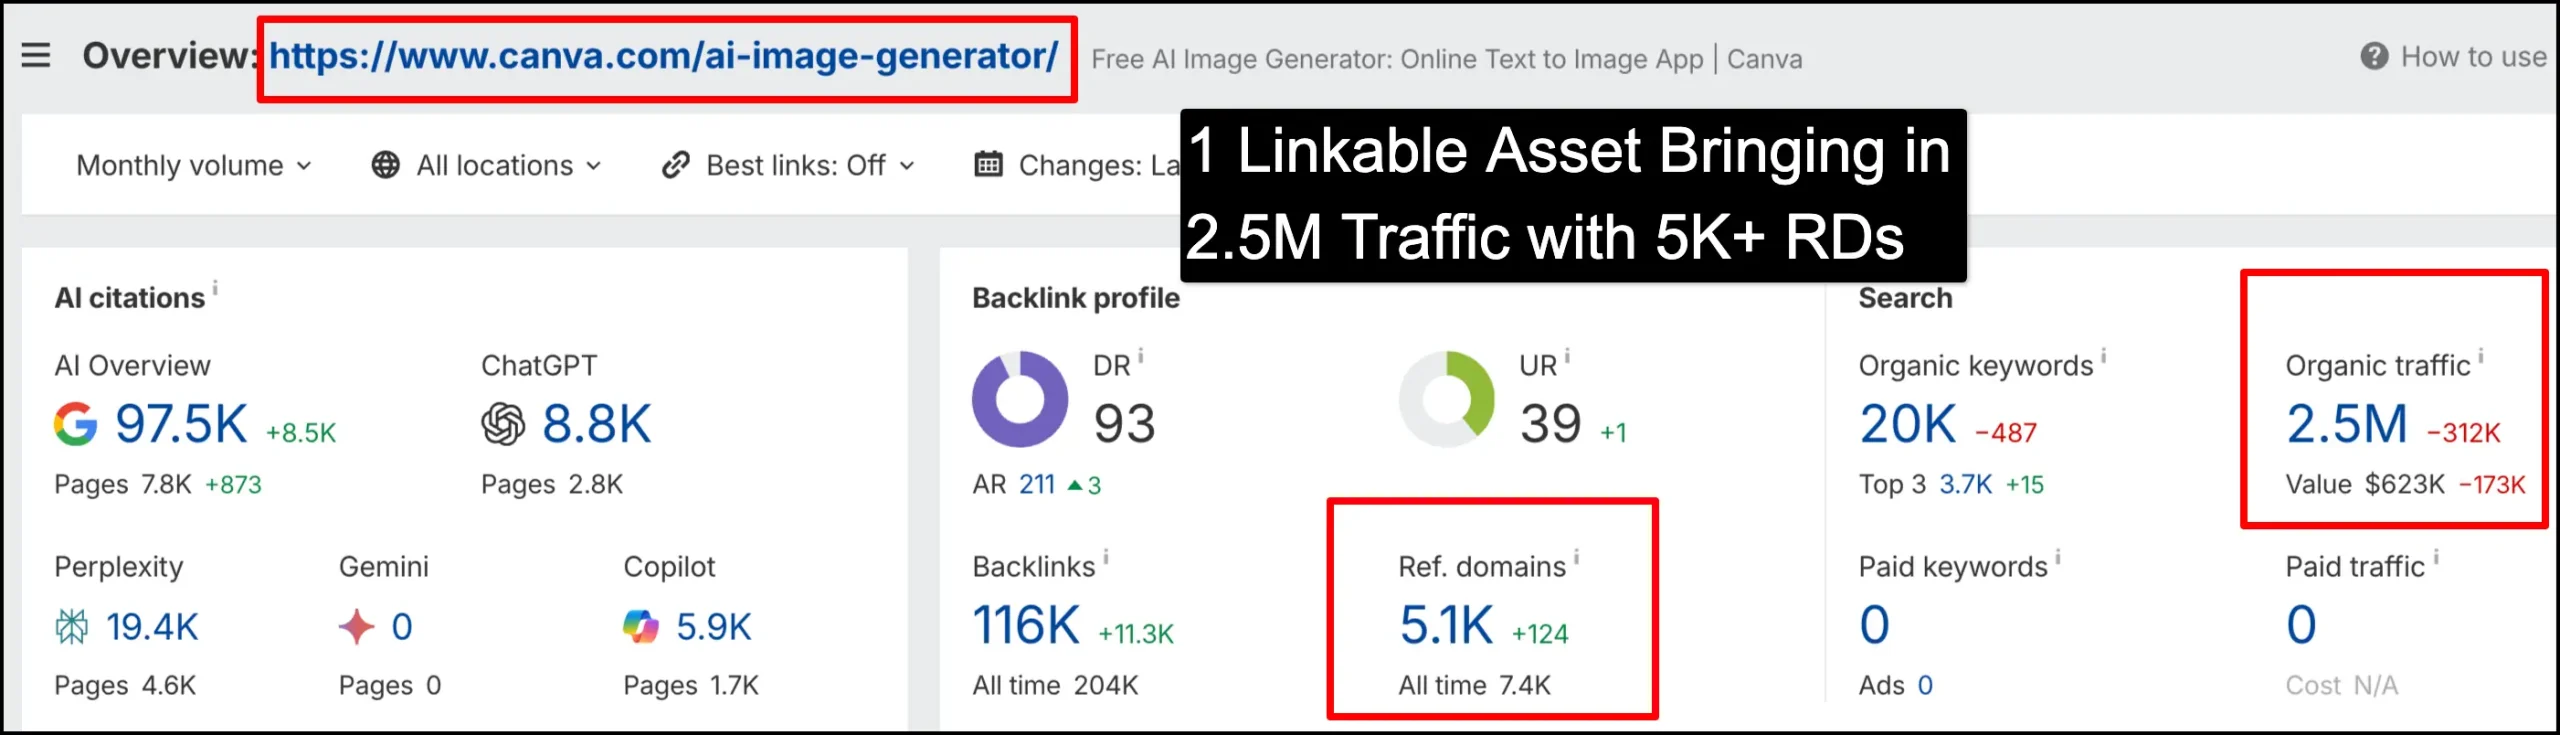Click the globe icon beside All locations
This screenshot has width=2560, height=735.
click(x=385, y=165)
